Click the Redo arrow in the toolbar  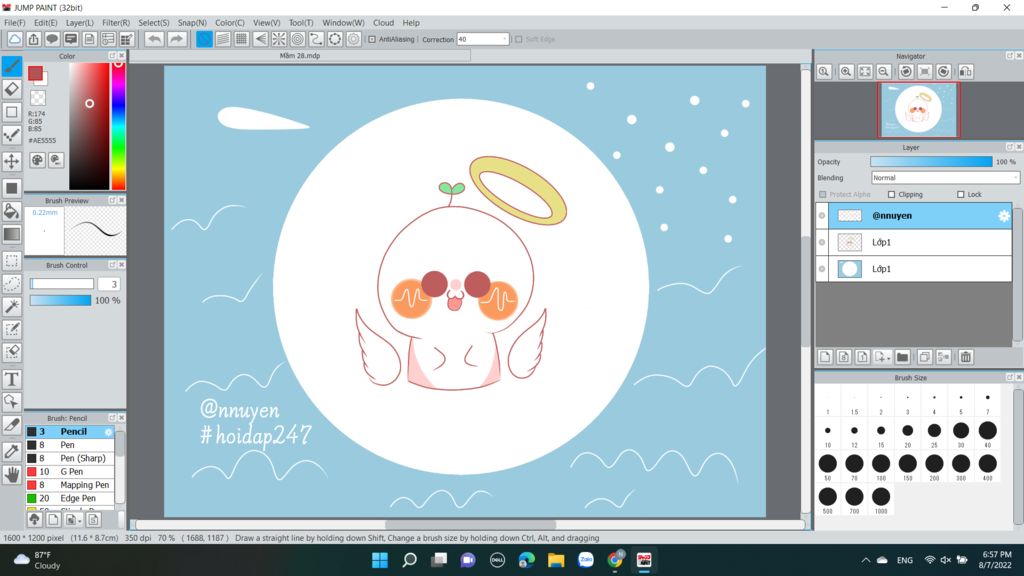coord(176,39)
